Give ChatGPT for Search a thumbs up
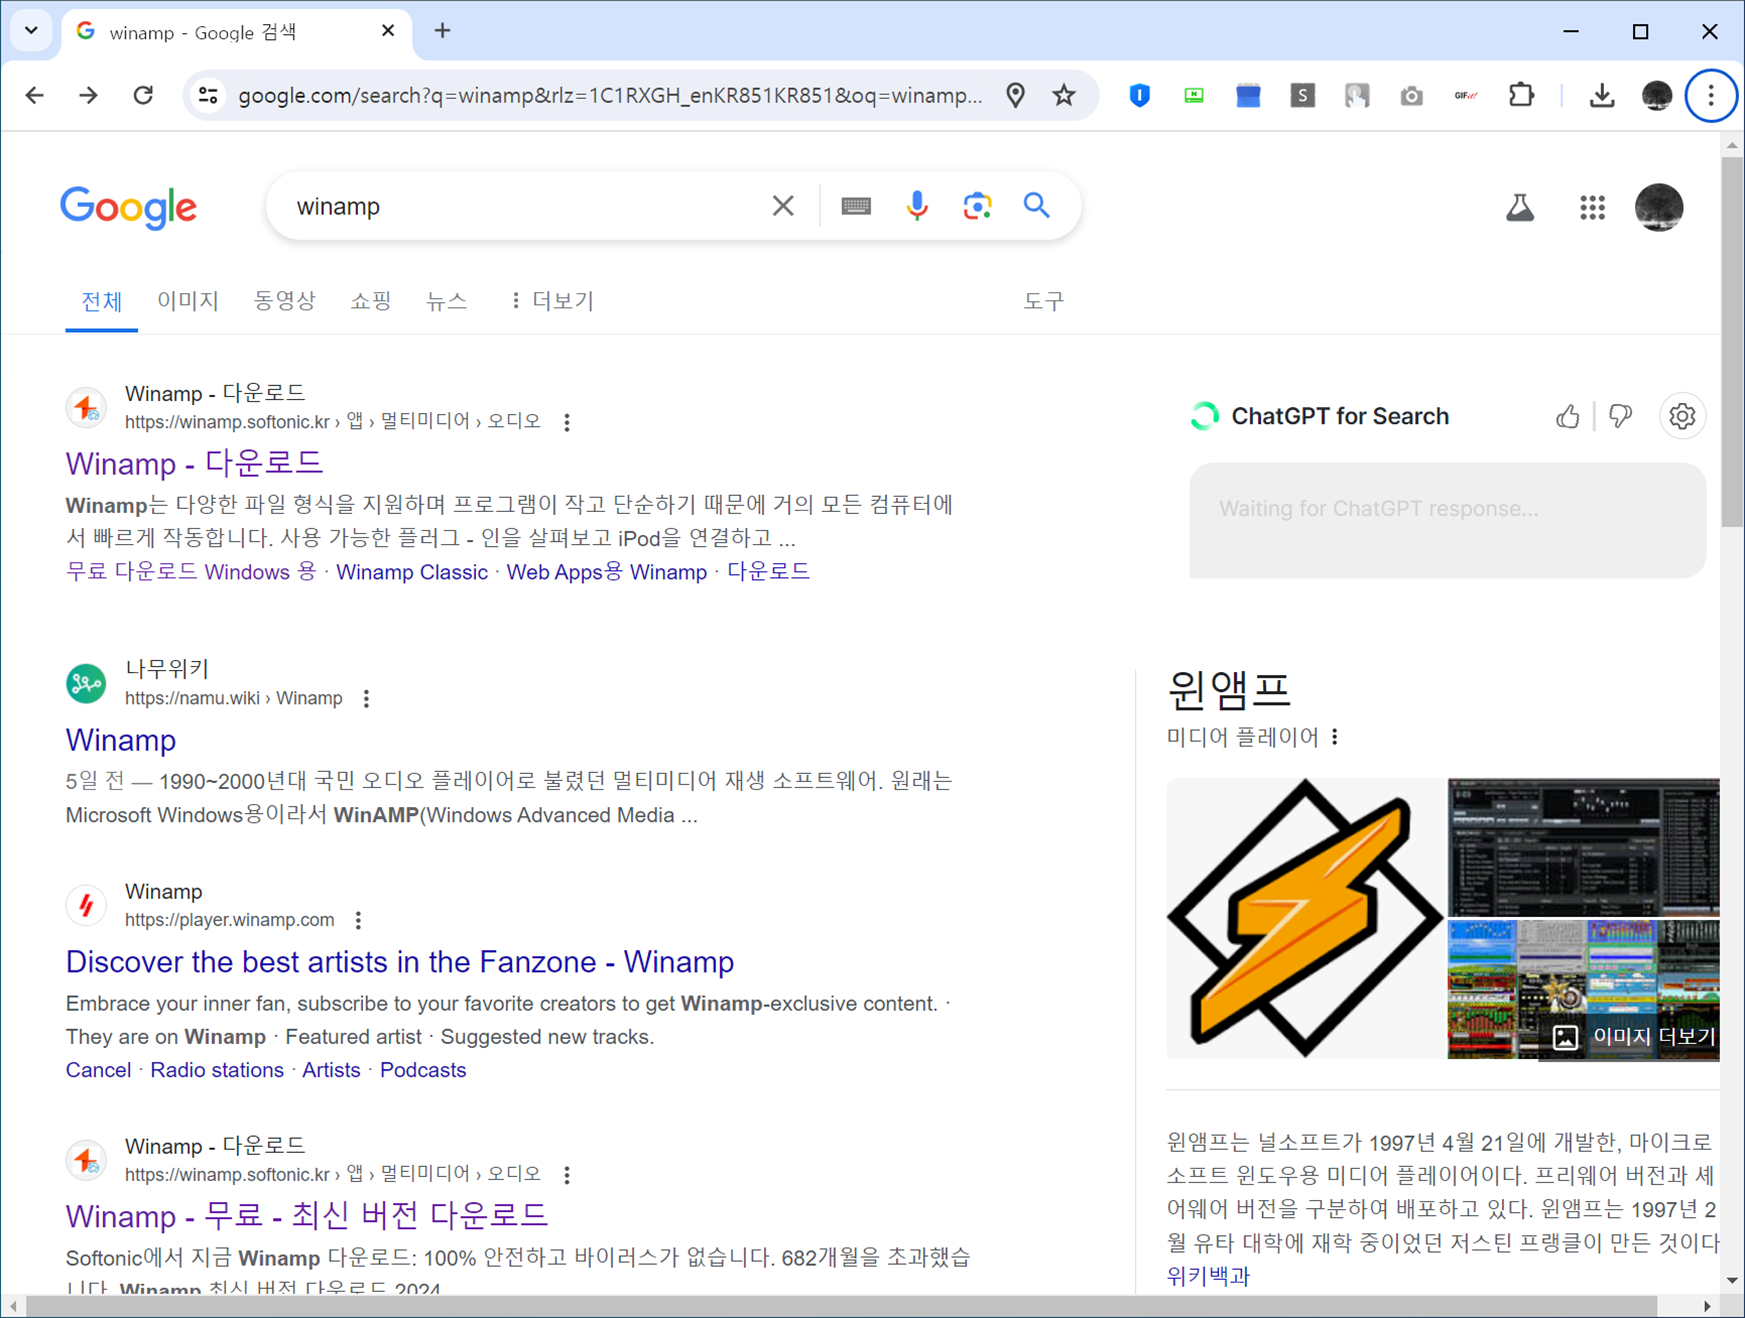This screenshot has height=1318, width=1745. (x=1567, y=416)
